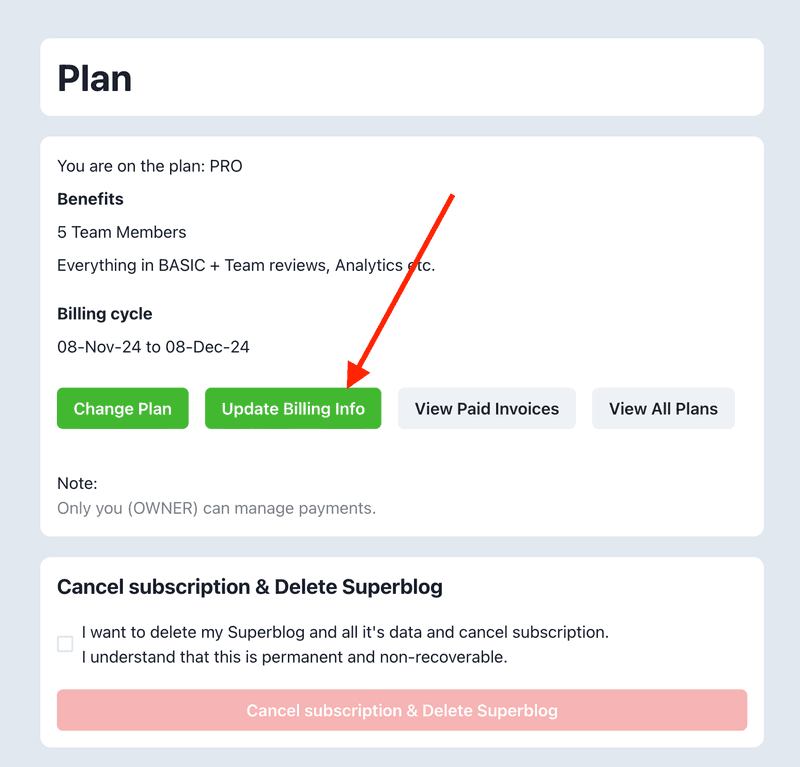This screenshot has height=767, width=800.
Task: Click the "permanent and non-recoverable" warning line
Action: point(295,657)
